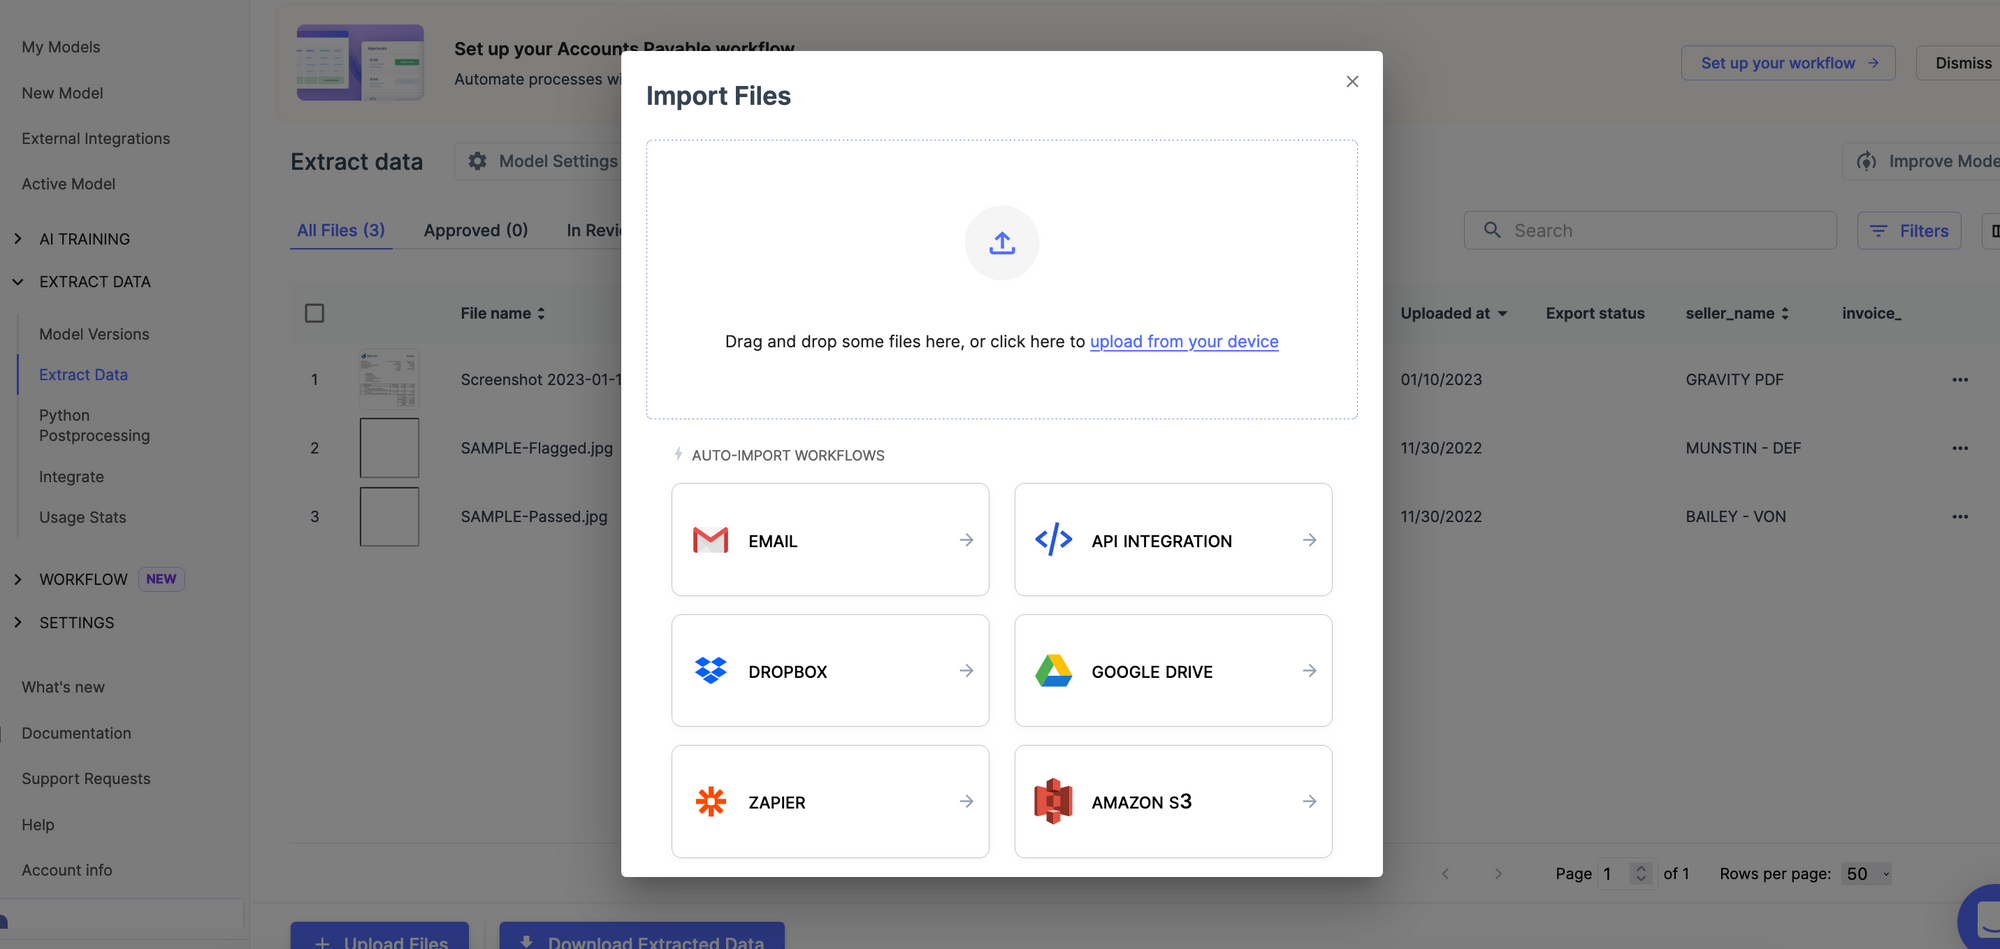Open the Rows per page dropdown
This screenshot has width=2000, height=949.
click(1866, 874)
